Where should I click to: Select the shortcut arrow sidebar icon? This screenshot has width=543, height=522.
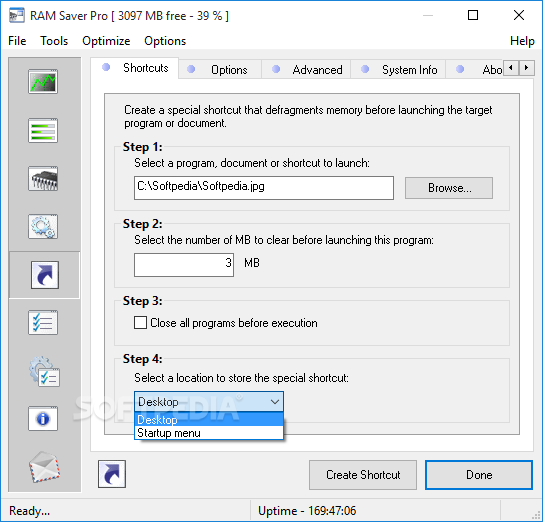(x=45, y=275)
